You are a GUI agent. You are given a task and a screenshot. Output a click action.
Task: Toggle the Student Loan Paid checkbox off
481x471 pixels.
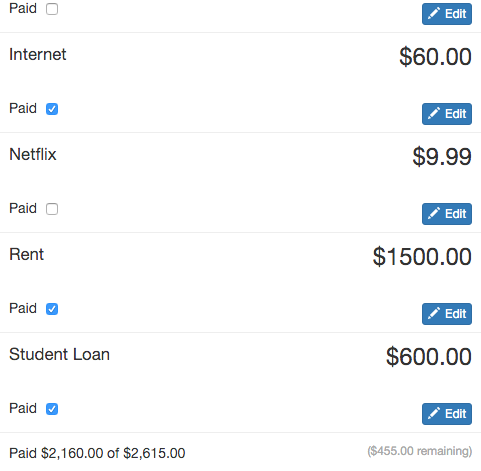52,409
